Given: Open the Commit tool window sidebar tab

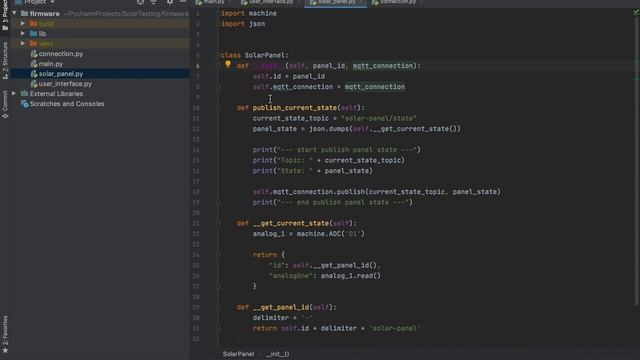Looking at the screenshot, I should pyautogui.click(x=5, y=104).
